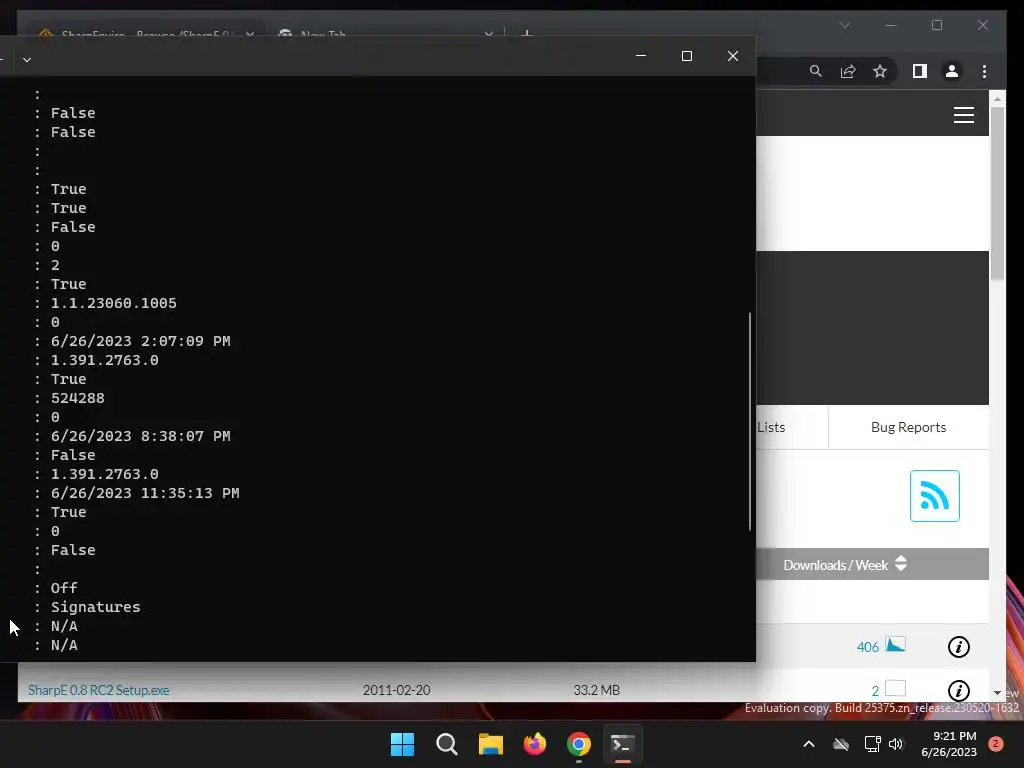The image size is (1024, 768).
Task: Click the OneDrive cloud tray icon
Action: pos(841,744)
